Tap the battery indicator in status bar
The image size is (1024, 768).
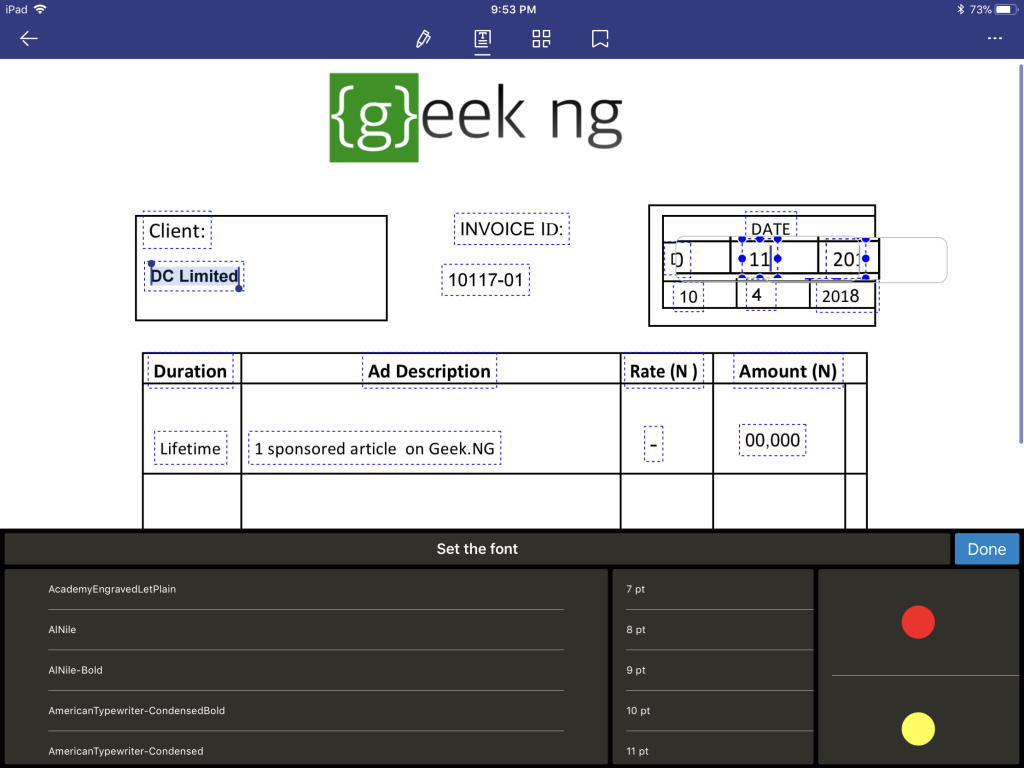(x=1006, y=9)
